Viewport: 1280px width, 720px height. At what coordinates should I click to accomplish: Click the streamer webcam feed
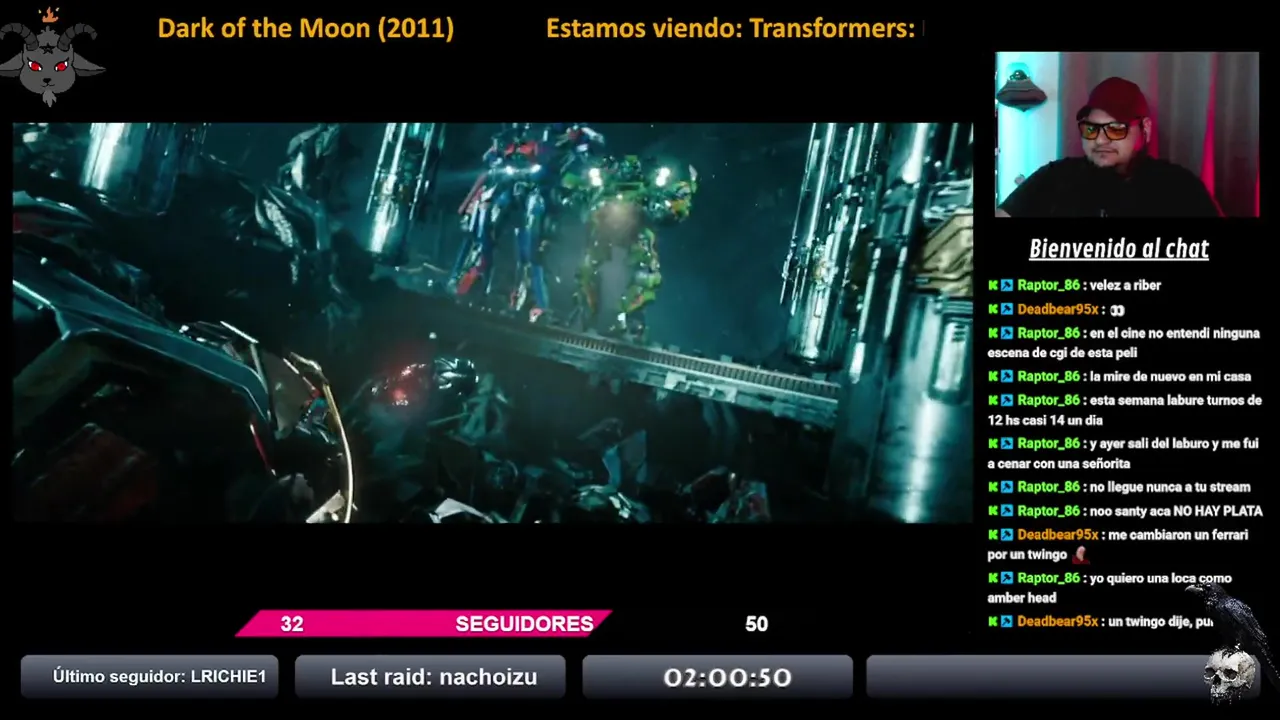(x=1127, y=134)
